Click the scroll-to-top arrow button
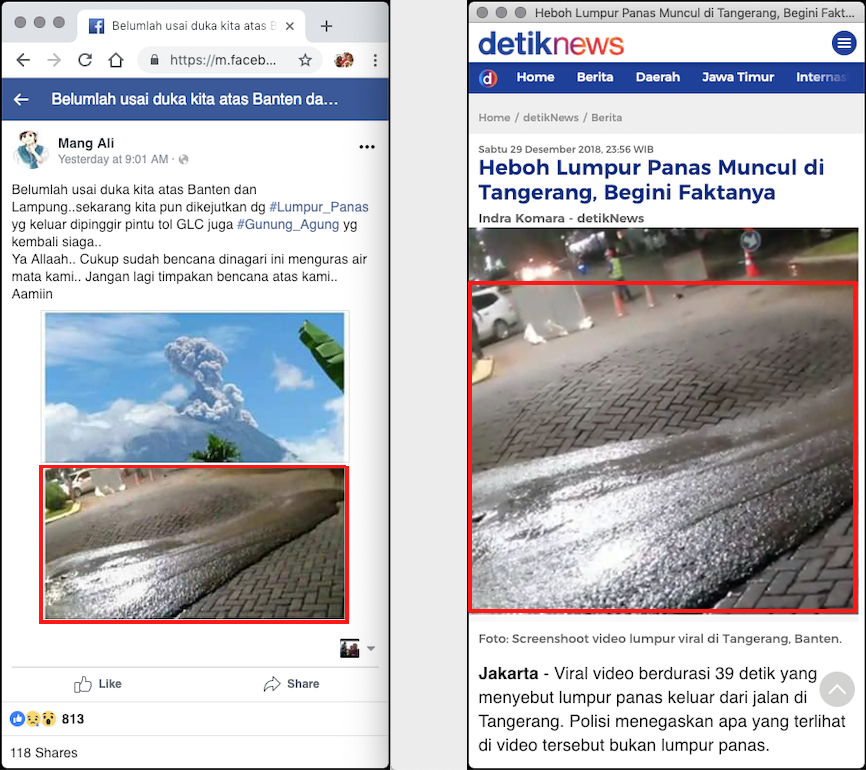Image resolution: width=866 pixels, height=770 pixels. click(837, 690)
